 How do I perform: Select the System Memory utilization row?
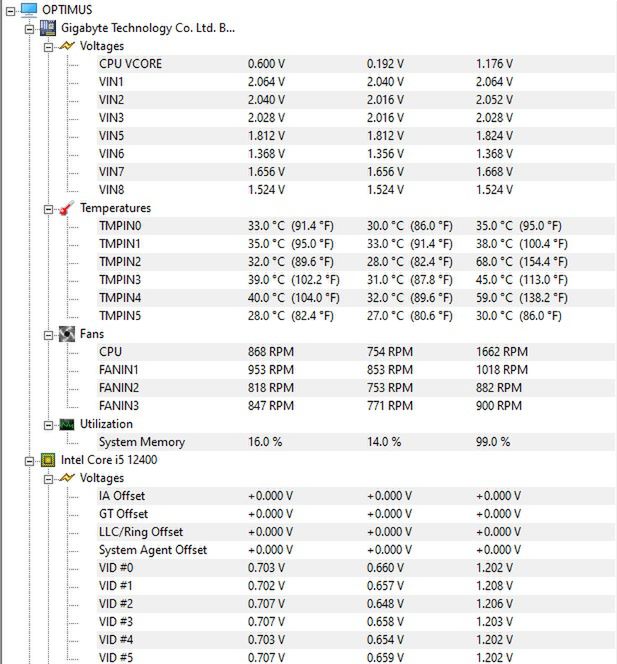[356, 442]
